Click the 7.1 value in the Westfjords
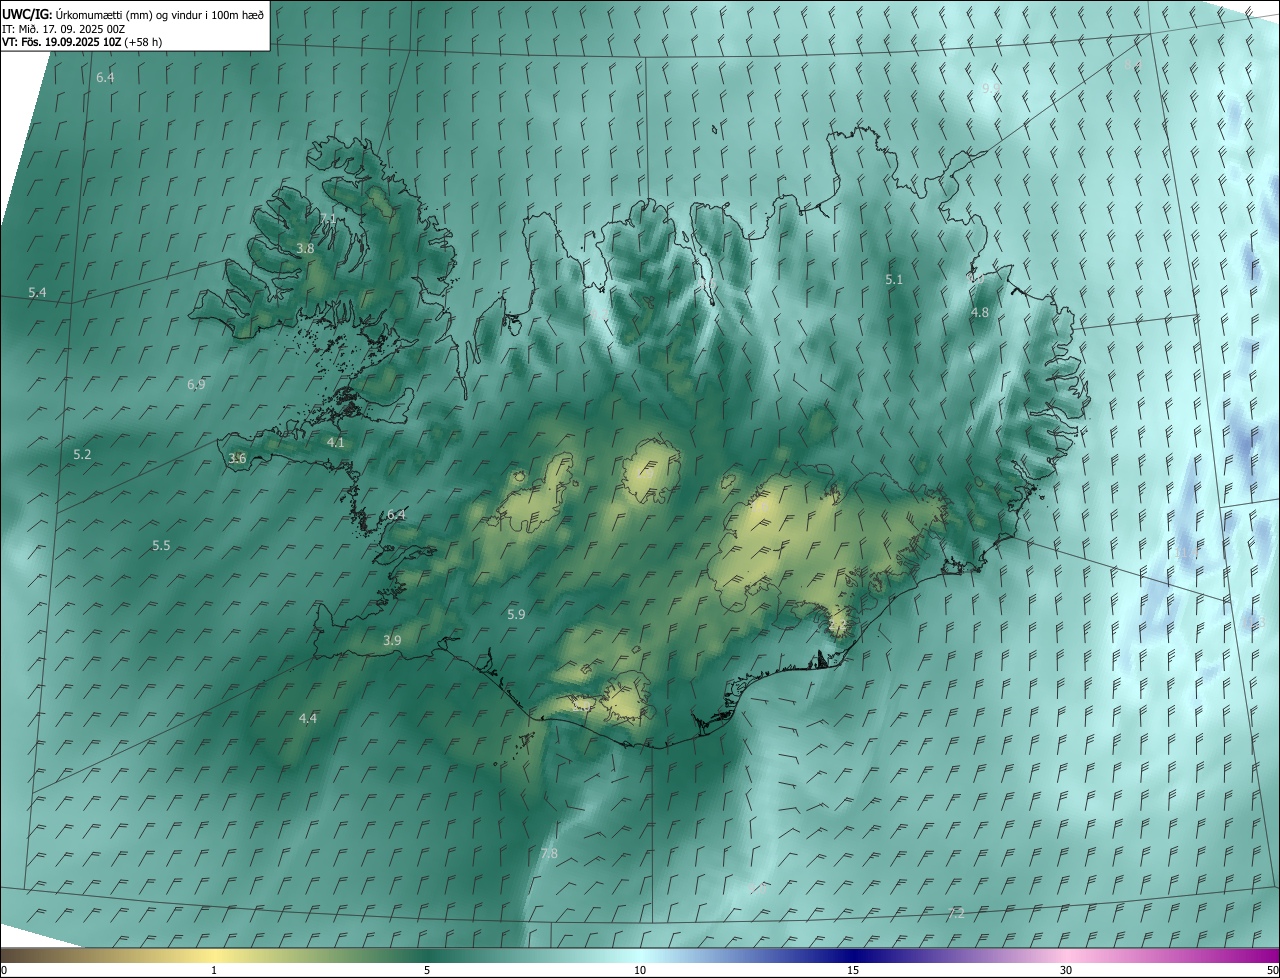This screenshot has height=978, width=1280. (328, 219)
